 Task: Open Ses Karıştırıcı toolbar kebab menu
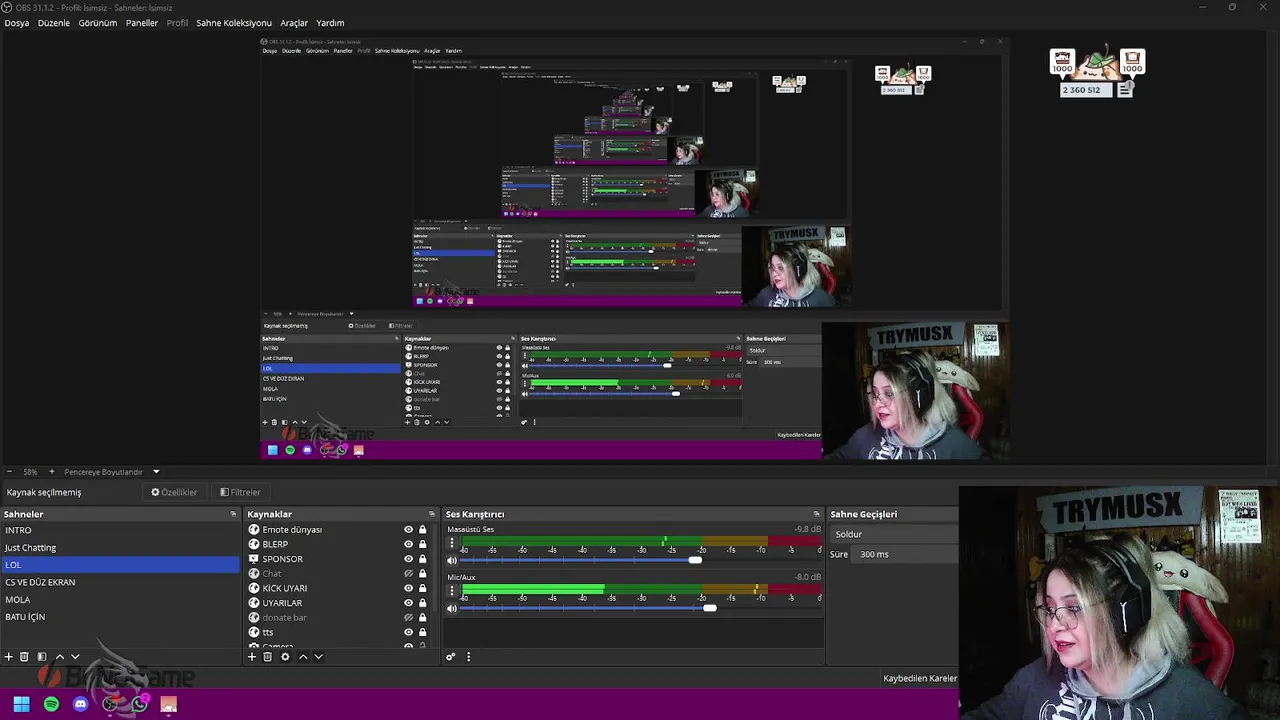click(x=468, y=657)
